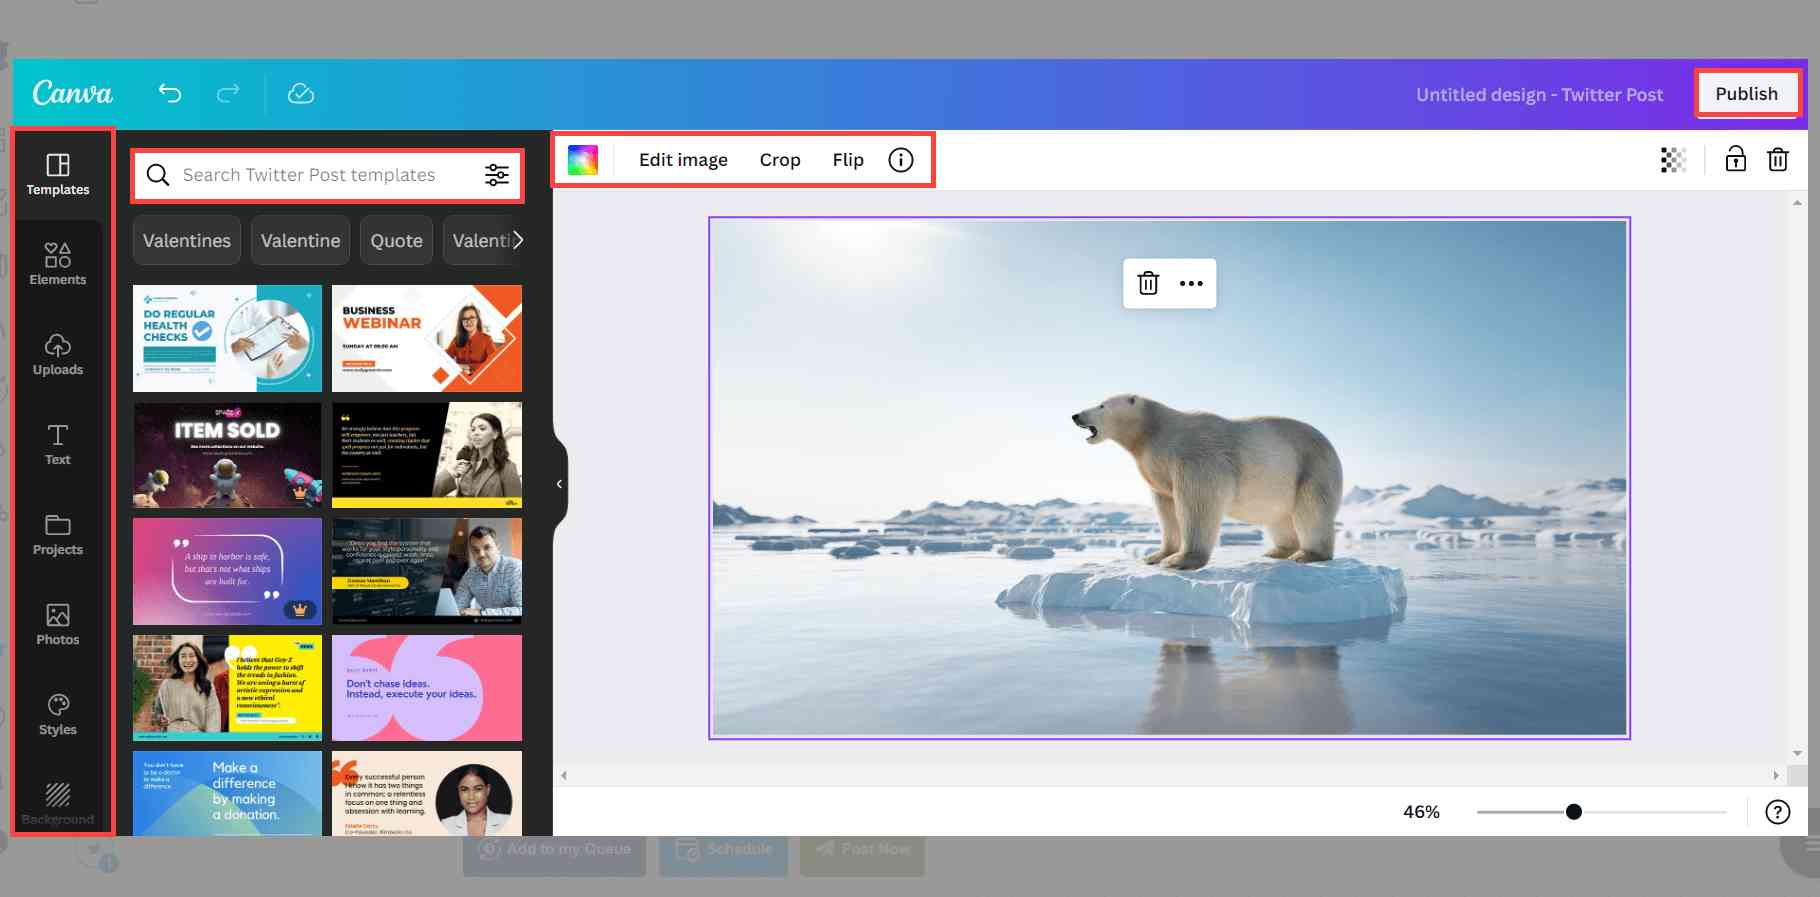Viewport: 1820px width, 897px height.
Task: Click Crop in toolbar
Action: (x=780, y=160)
